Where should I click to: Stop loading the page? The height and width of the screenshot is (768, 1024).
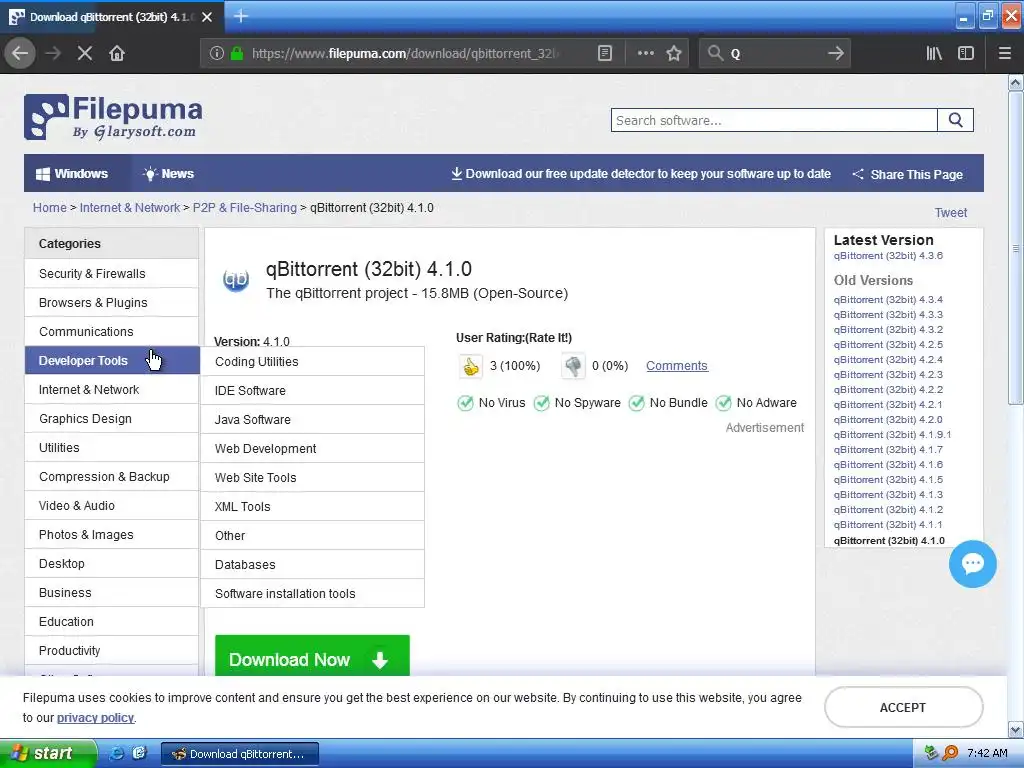[x=84, y=53]
